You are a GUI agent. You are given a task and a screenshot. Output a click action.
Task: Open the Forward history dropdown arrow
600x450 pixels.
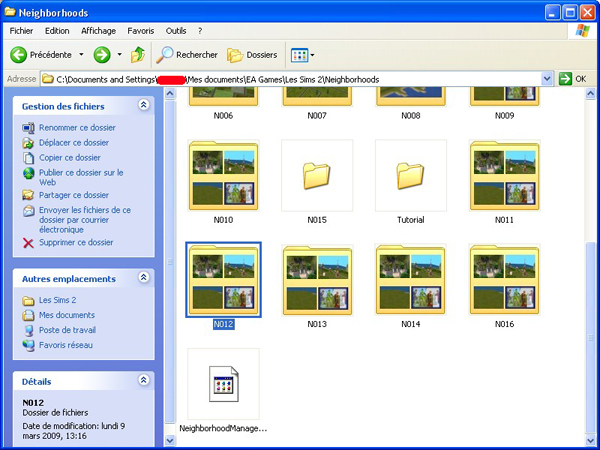point(119,55)
